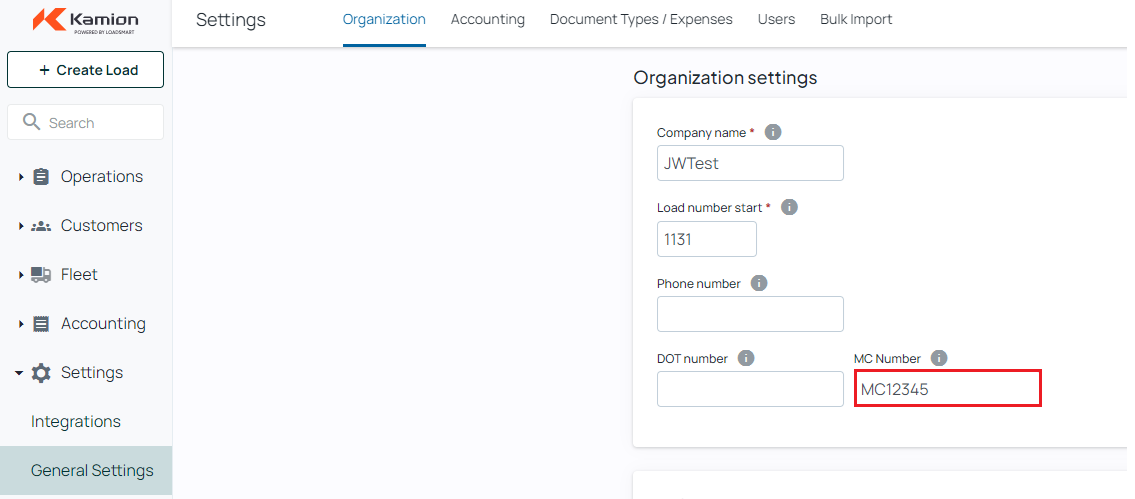Click the Accounting receipt icon
1135x499 pixels.
pyautogui.click(x=41, y=324)
